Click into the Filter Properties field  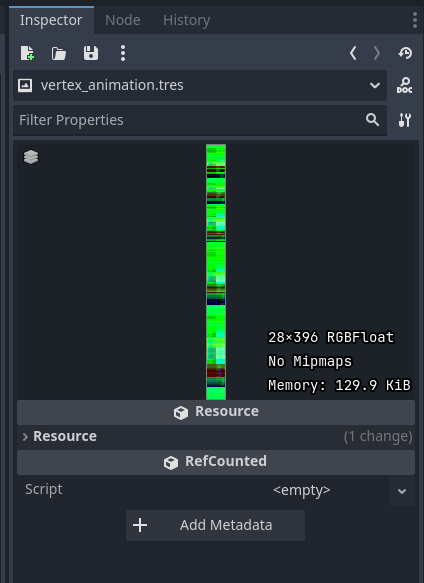click(190, 120)
